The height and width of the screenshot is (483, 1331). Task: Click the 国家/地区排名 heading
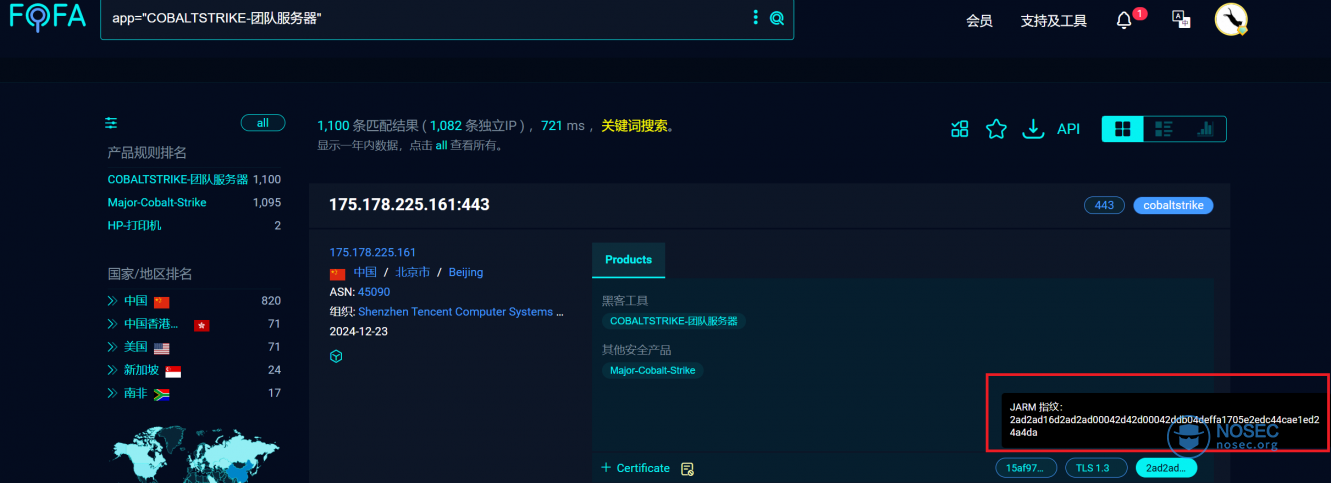tap(150, 274)
